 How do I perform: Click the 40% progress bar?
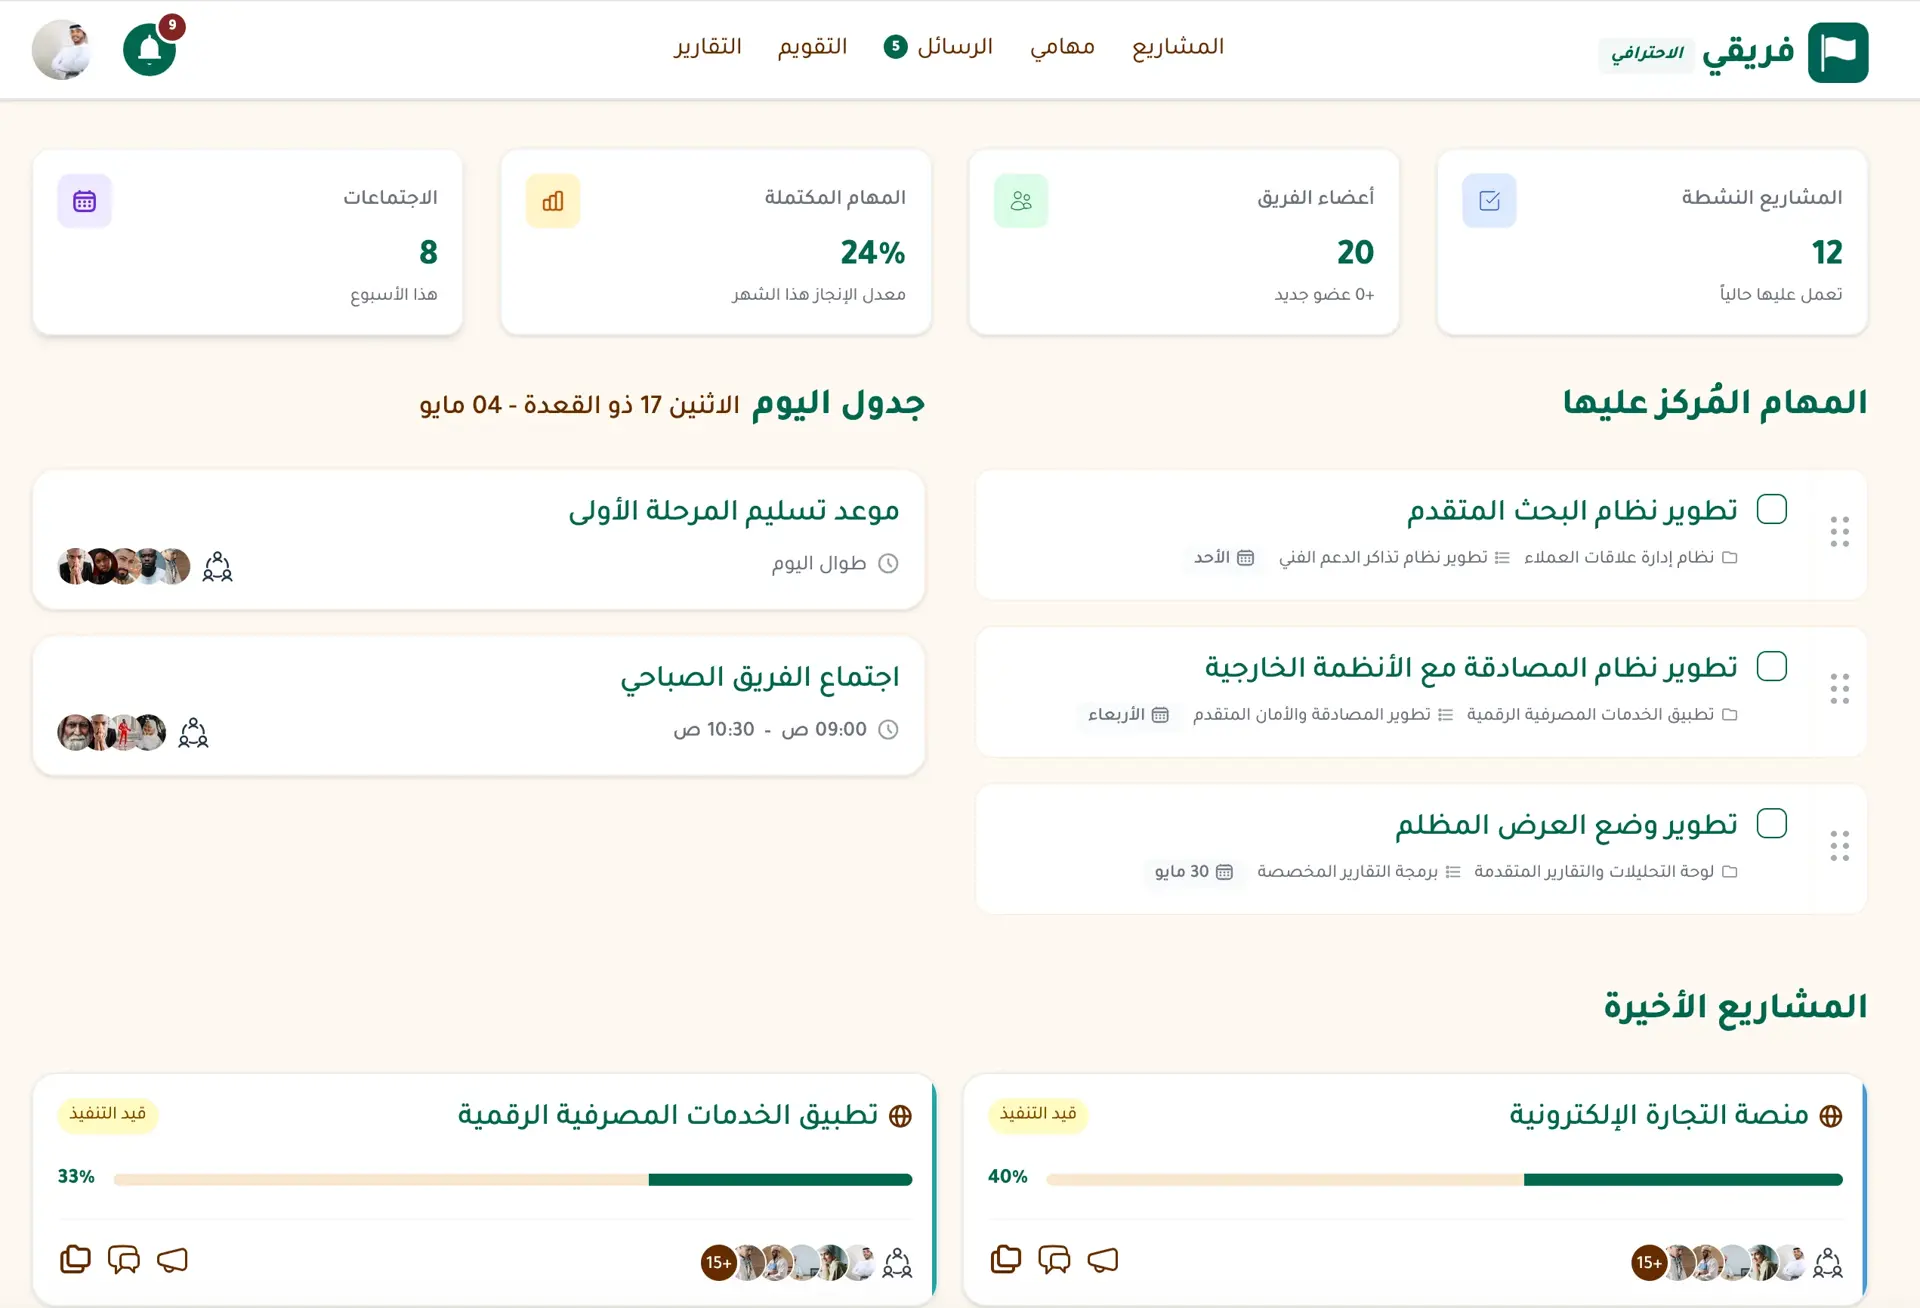pos(1444,1180)
